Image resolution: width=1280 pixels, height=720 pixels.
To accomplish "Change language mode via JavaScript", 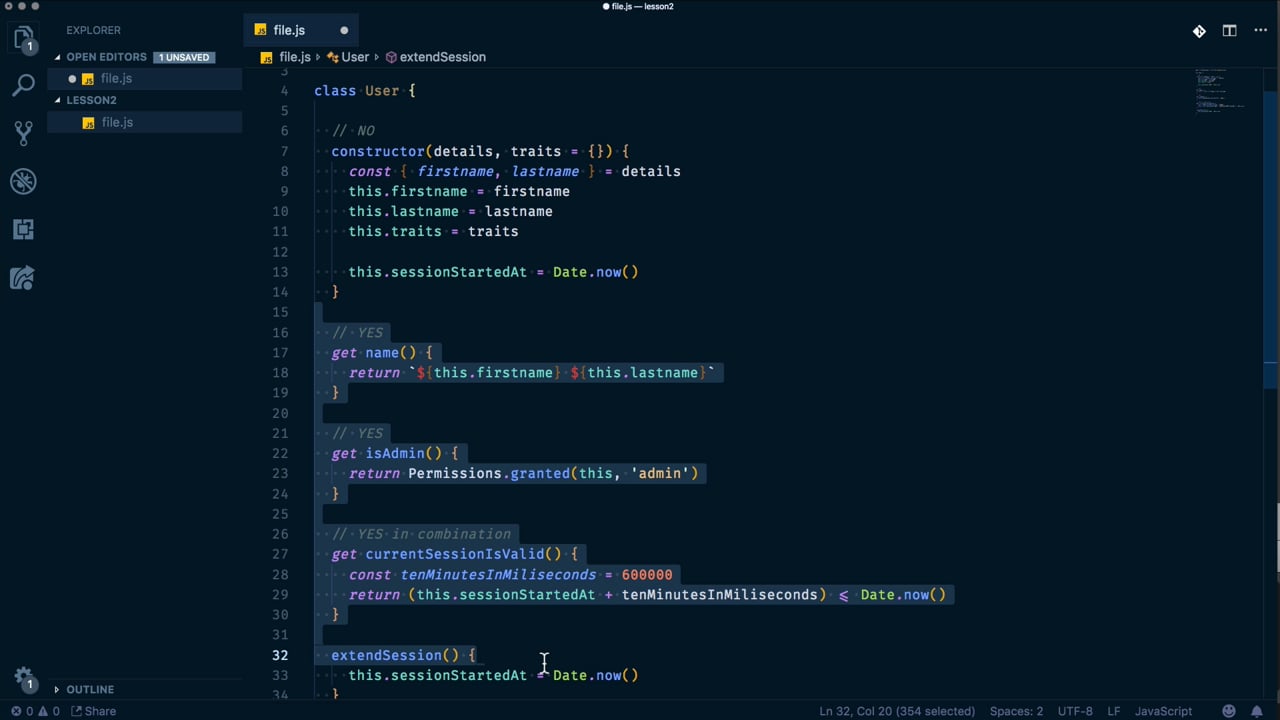I will pos(1163,711).
